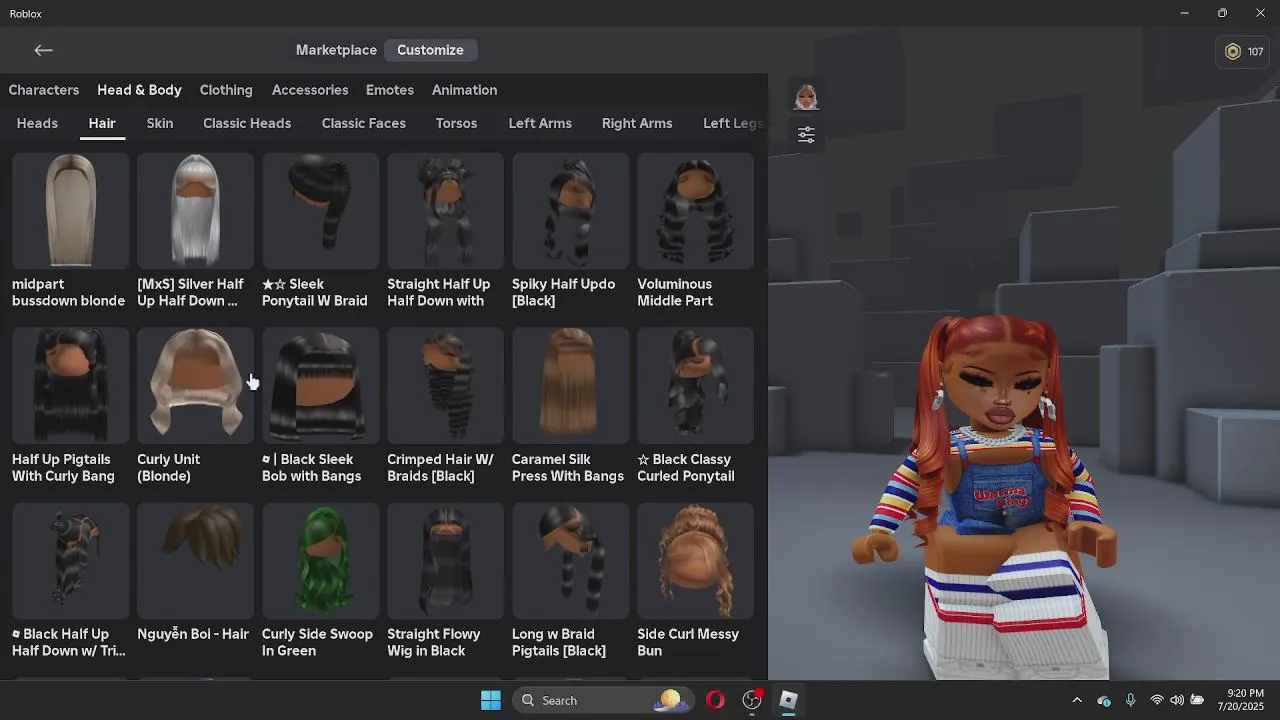Open the volume control in tray
1280x720 pixels.
pos(1177,700)
